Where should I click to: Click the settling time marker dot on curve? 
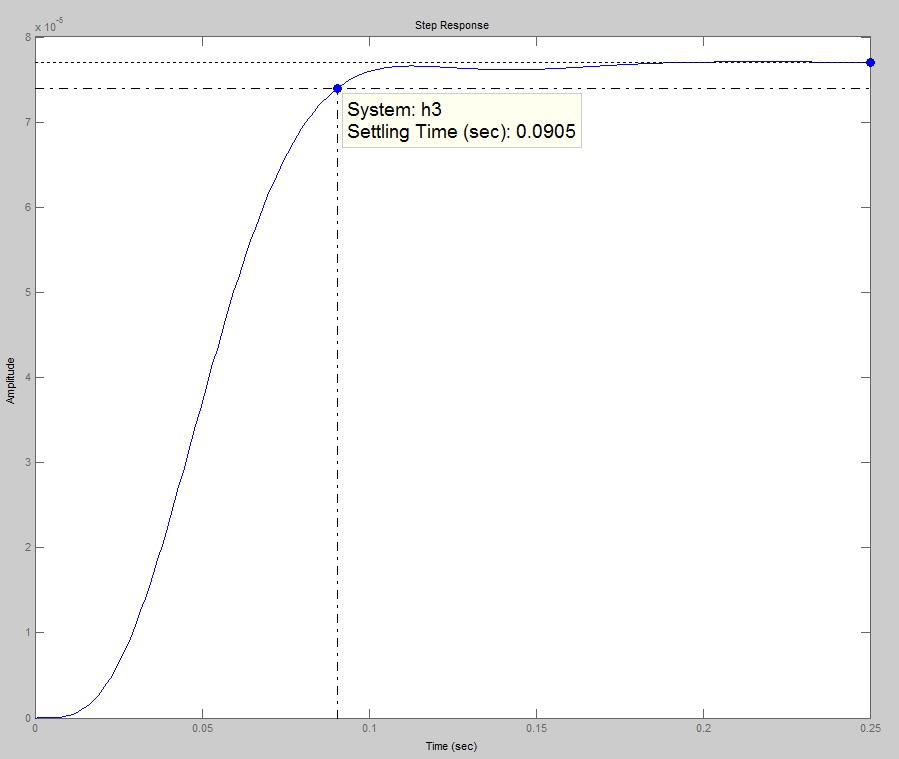pyautogui.click(x=337, y=88)
